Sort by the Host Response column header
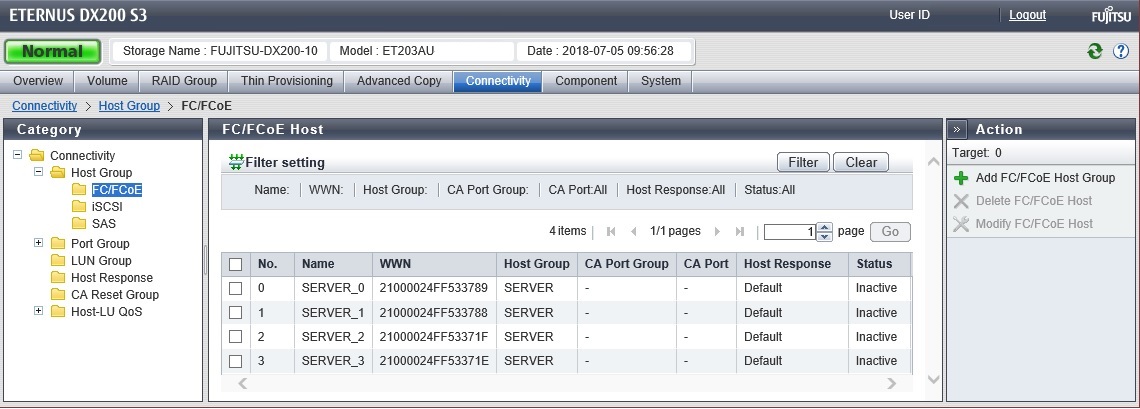The height and width of the screenshot is (409, 1140). [x=792, y=264]
